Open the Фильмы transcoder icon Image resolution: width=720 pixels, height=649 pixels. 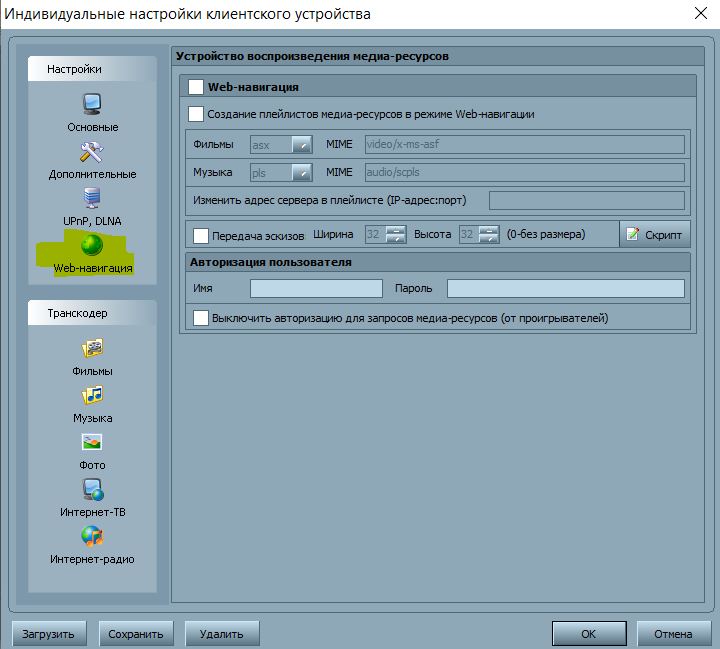[x=92, y=348]
